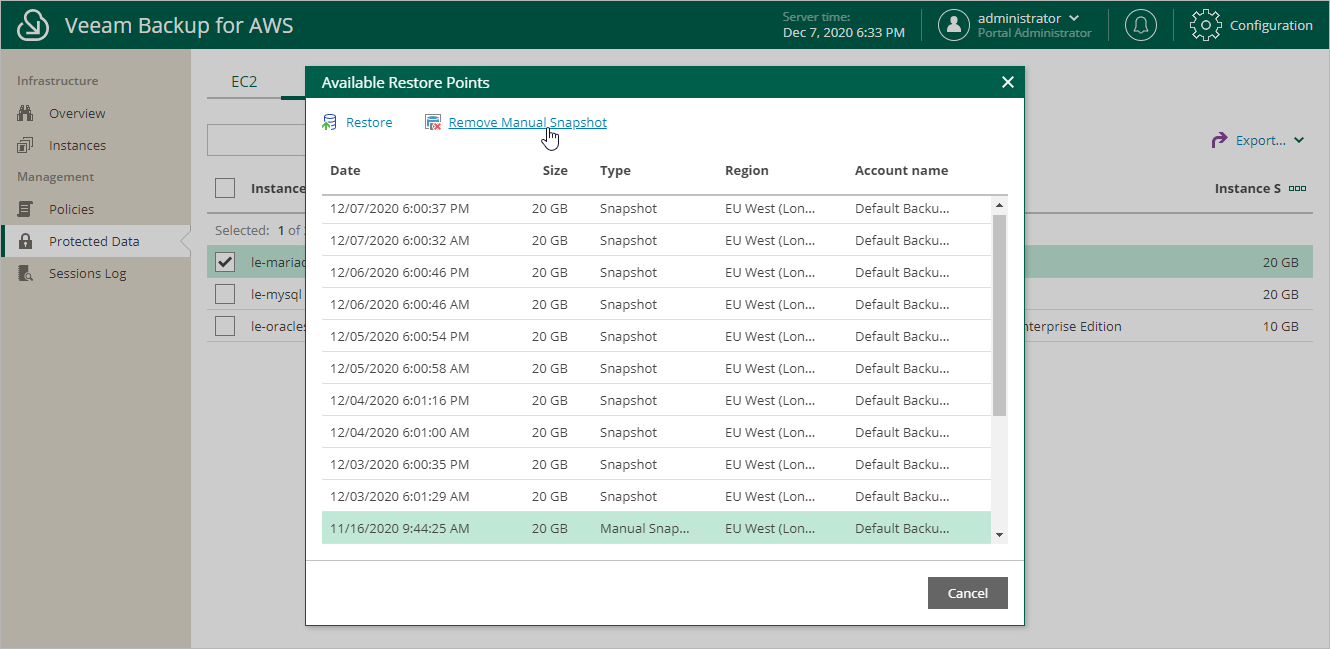Image resolution: width=1330 pixels, height=649 pixels.
Task: Open Protected Data in the sidebar
Action: coord(94,242)
